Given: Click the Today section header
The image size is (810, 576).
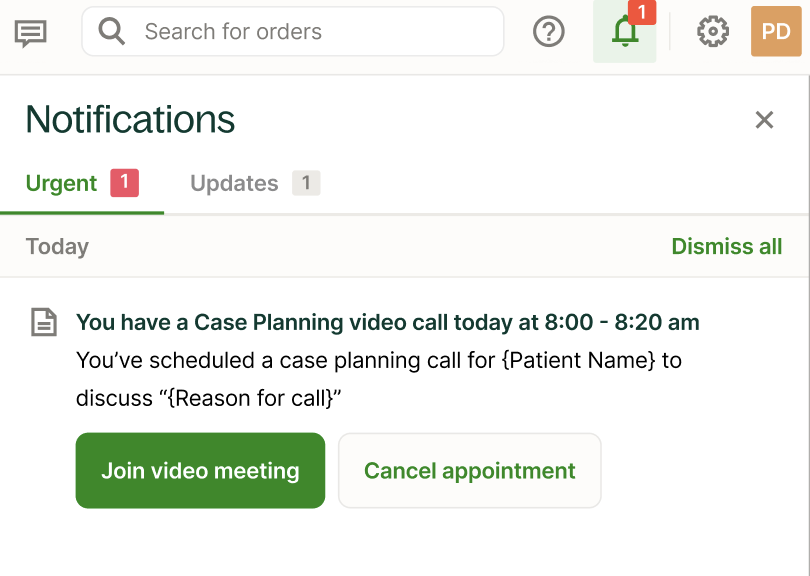Looking at the screenshot, I should 56,246.
